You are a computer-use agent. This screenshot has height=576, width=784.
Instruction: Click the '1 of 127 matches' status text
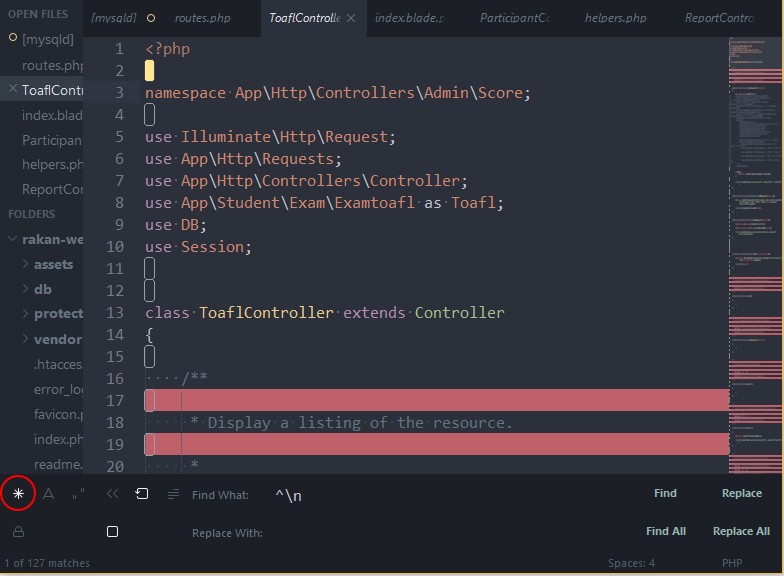47,564
